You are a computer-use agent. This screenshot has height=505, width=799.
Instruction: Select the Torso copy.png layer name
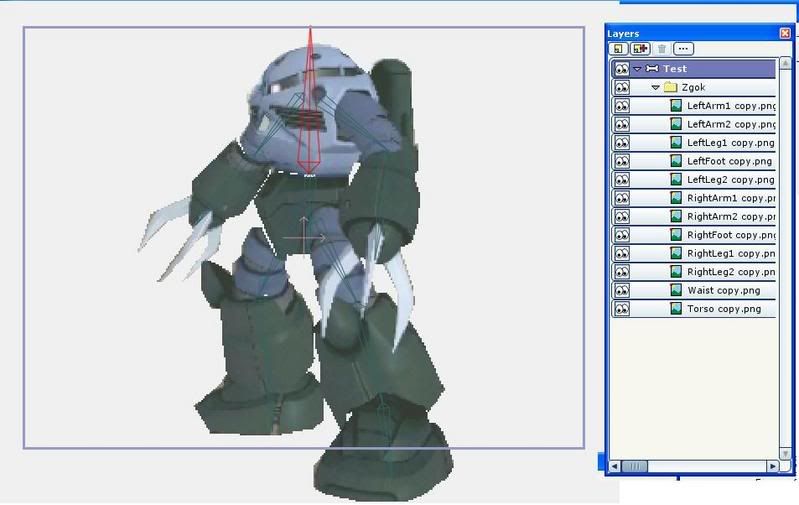click(724, 309)
